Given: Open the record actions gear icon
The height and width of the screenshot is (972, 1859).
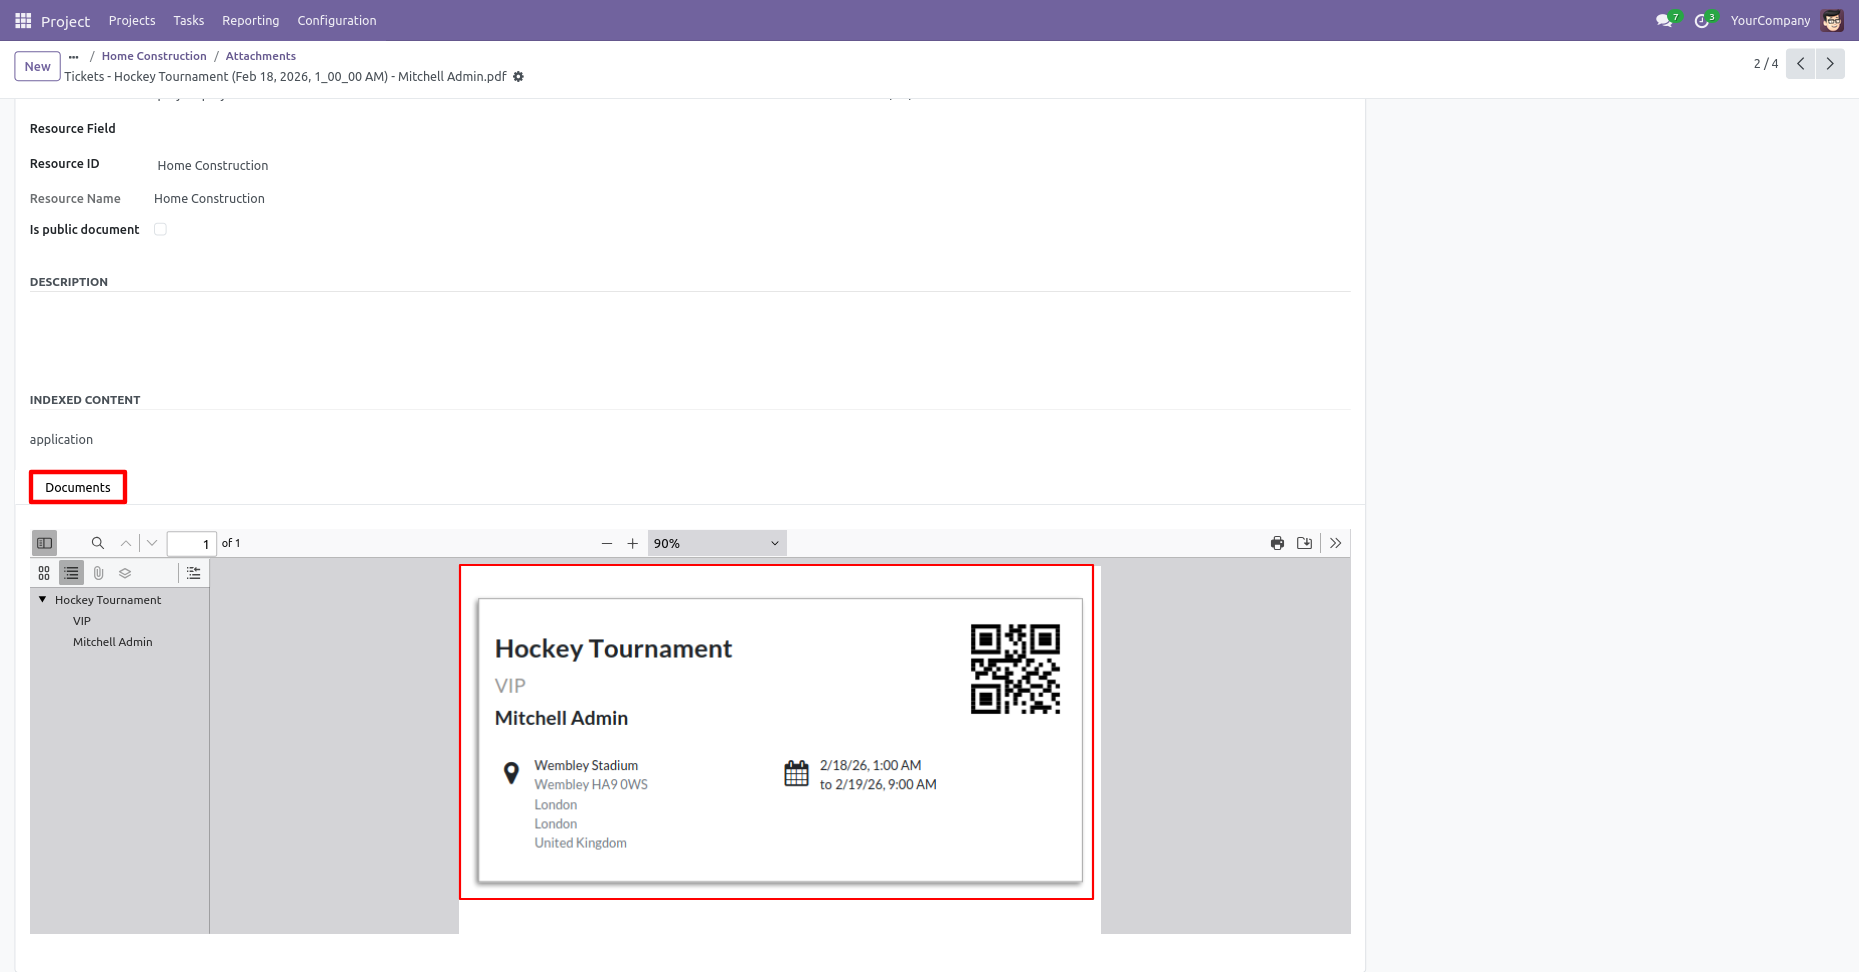Looking at the screenshot, I should coord(518,77).
